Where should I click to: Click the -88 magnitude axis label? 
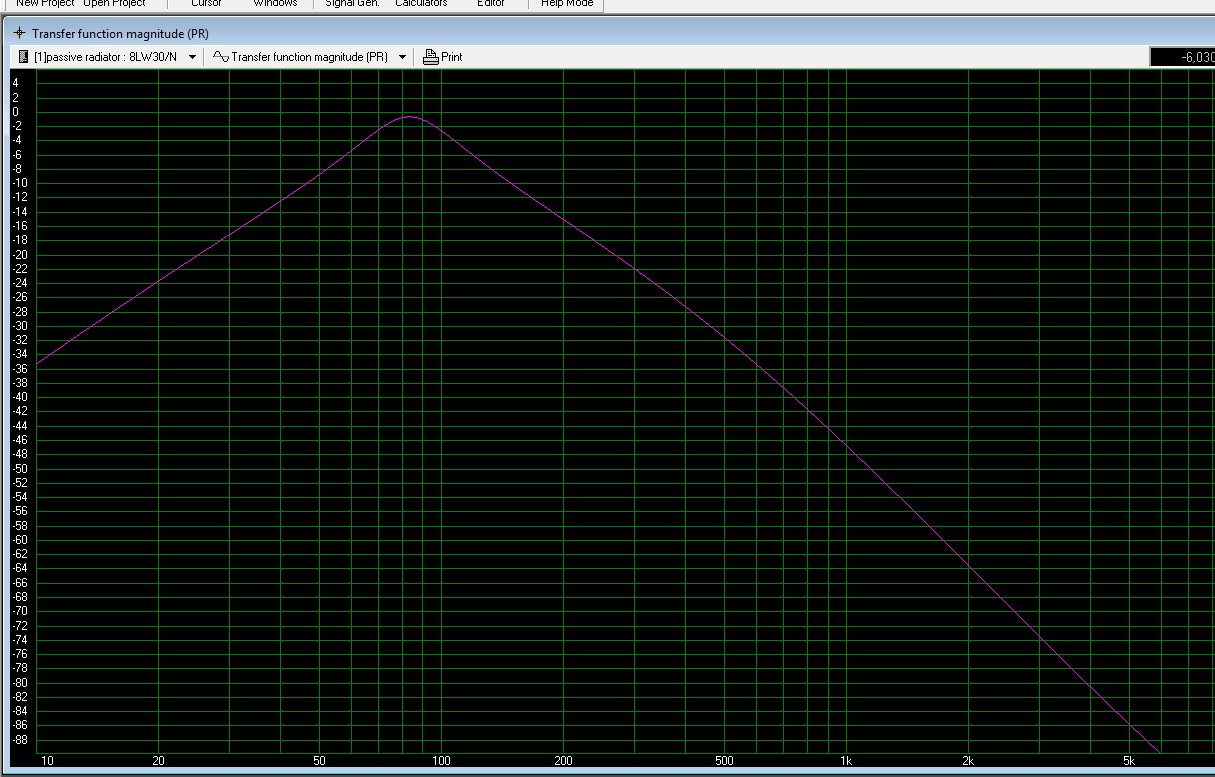point(19,740)
